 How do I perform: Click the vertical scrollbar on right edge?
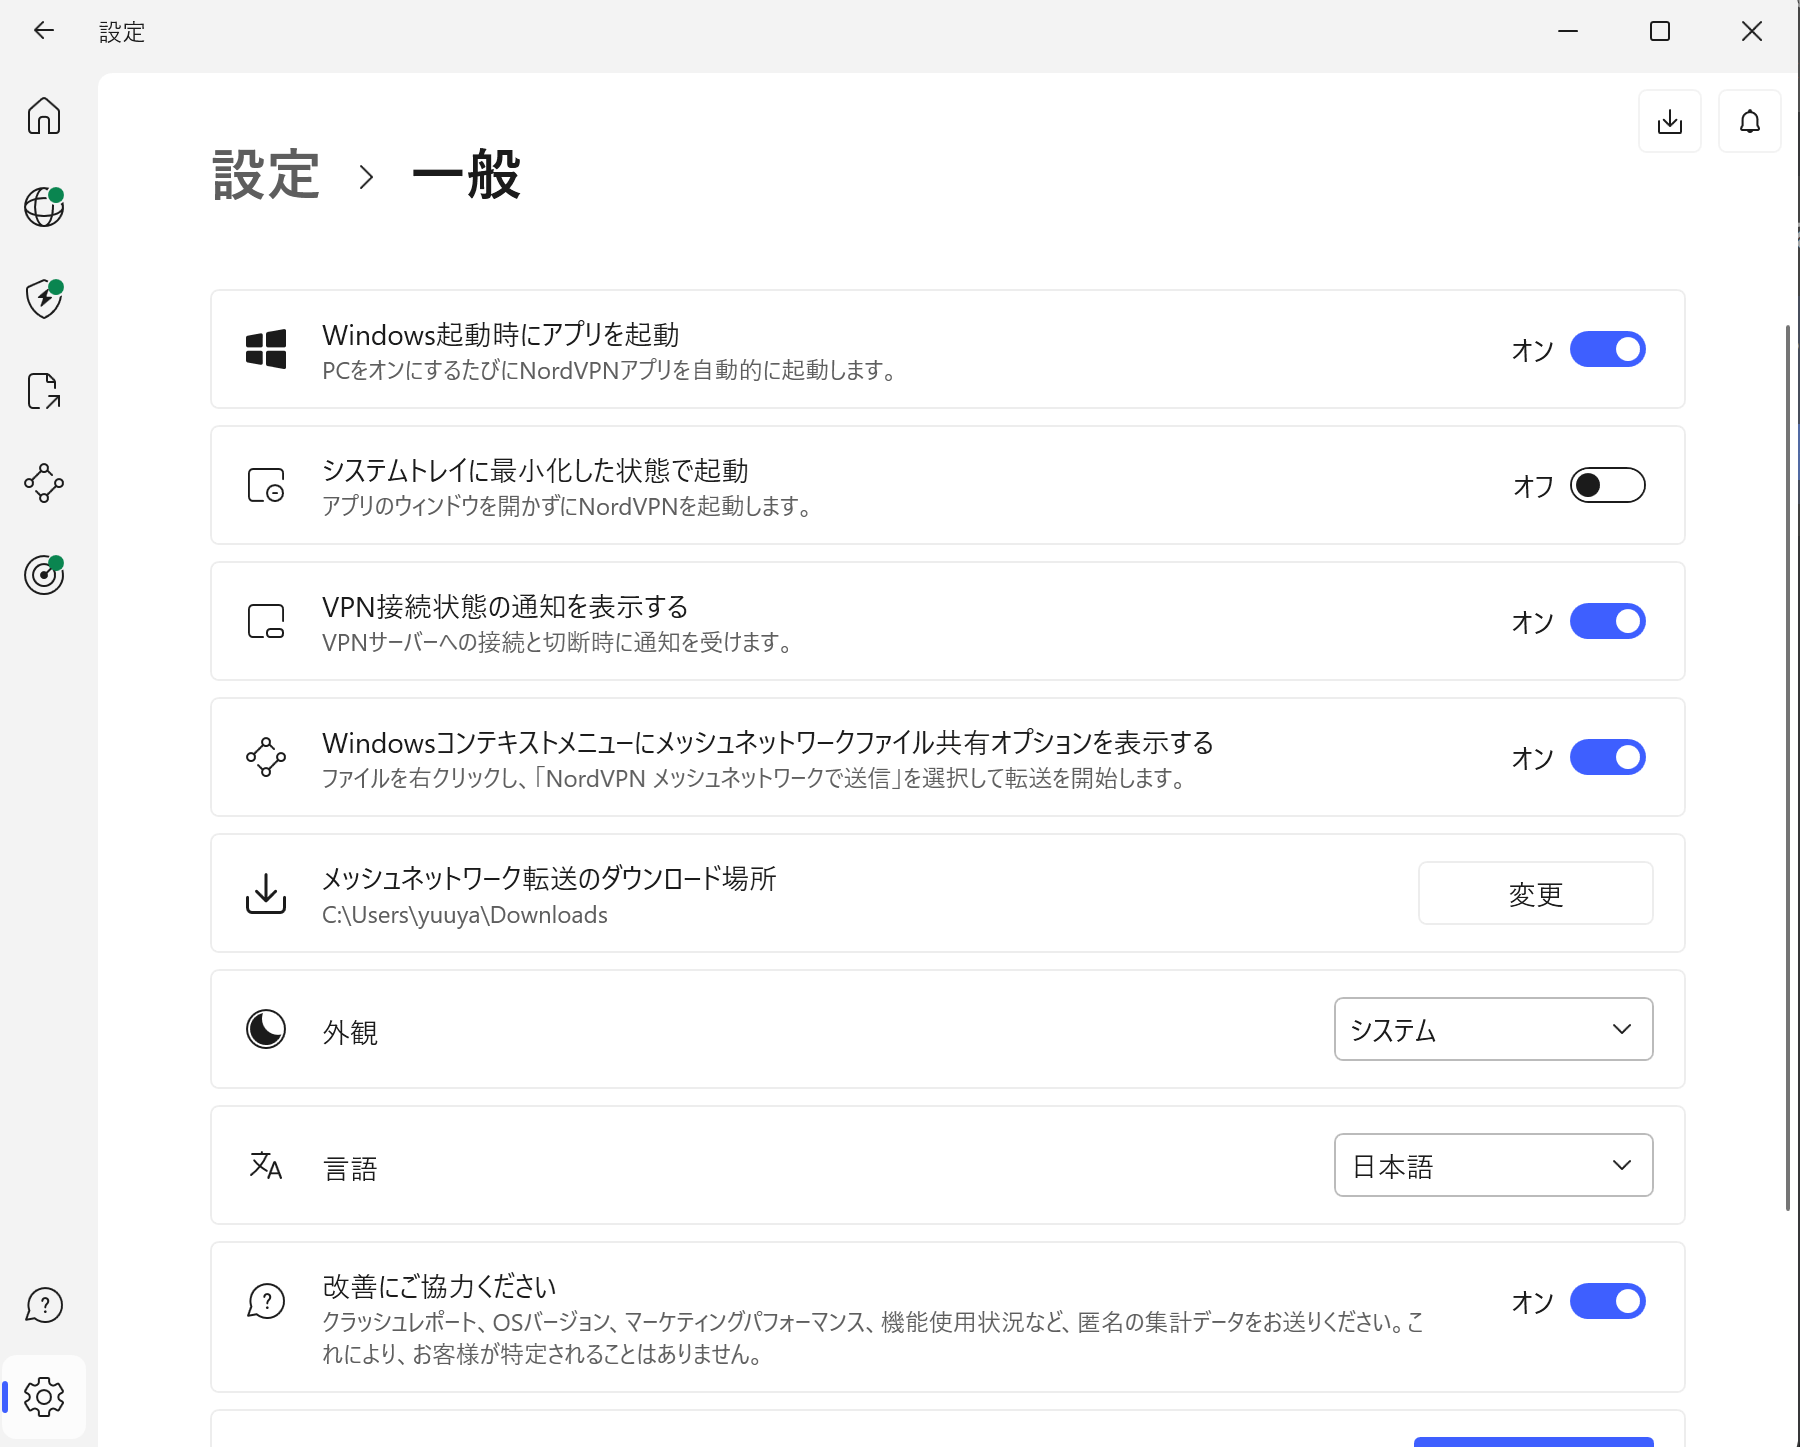pos(1788,767)
